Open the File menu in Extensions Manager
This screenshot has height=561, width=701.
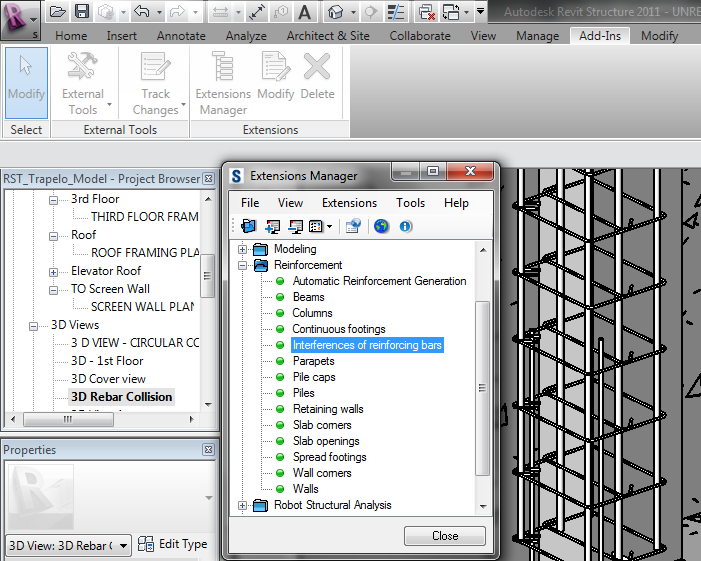tap(250, 203)
